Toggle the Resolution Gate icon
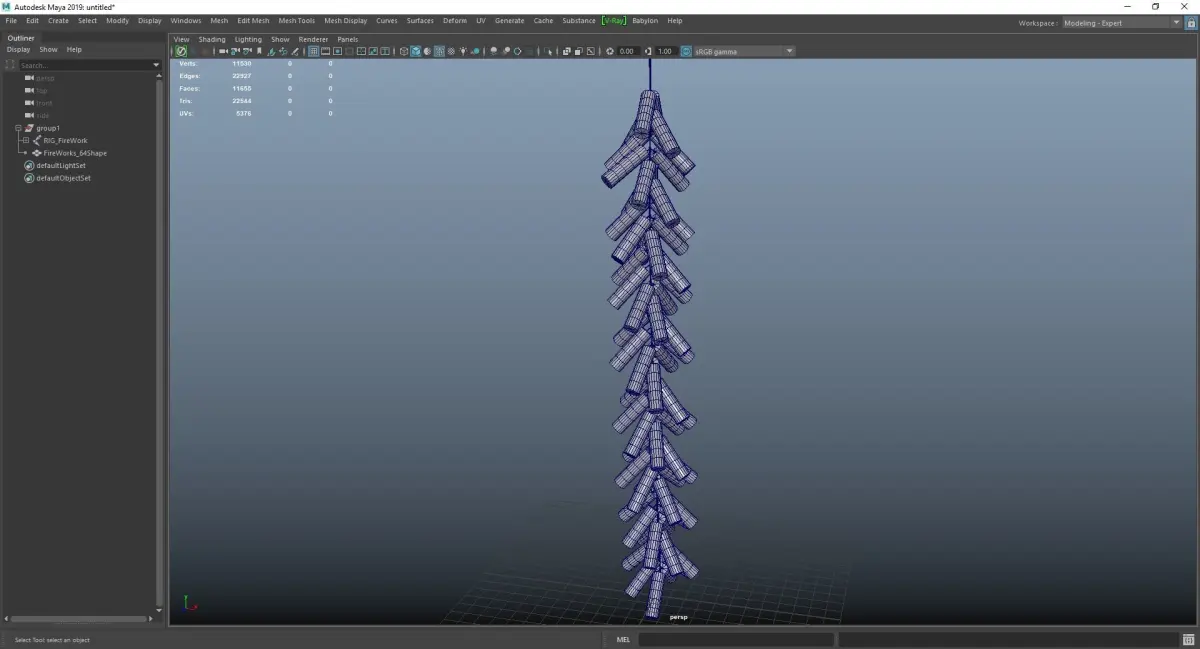This screenshot has height=649, width=1200. click(337, 51)
